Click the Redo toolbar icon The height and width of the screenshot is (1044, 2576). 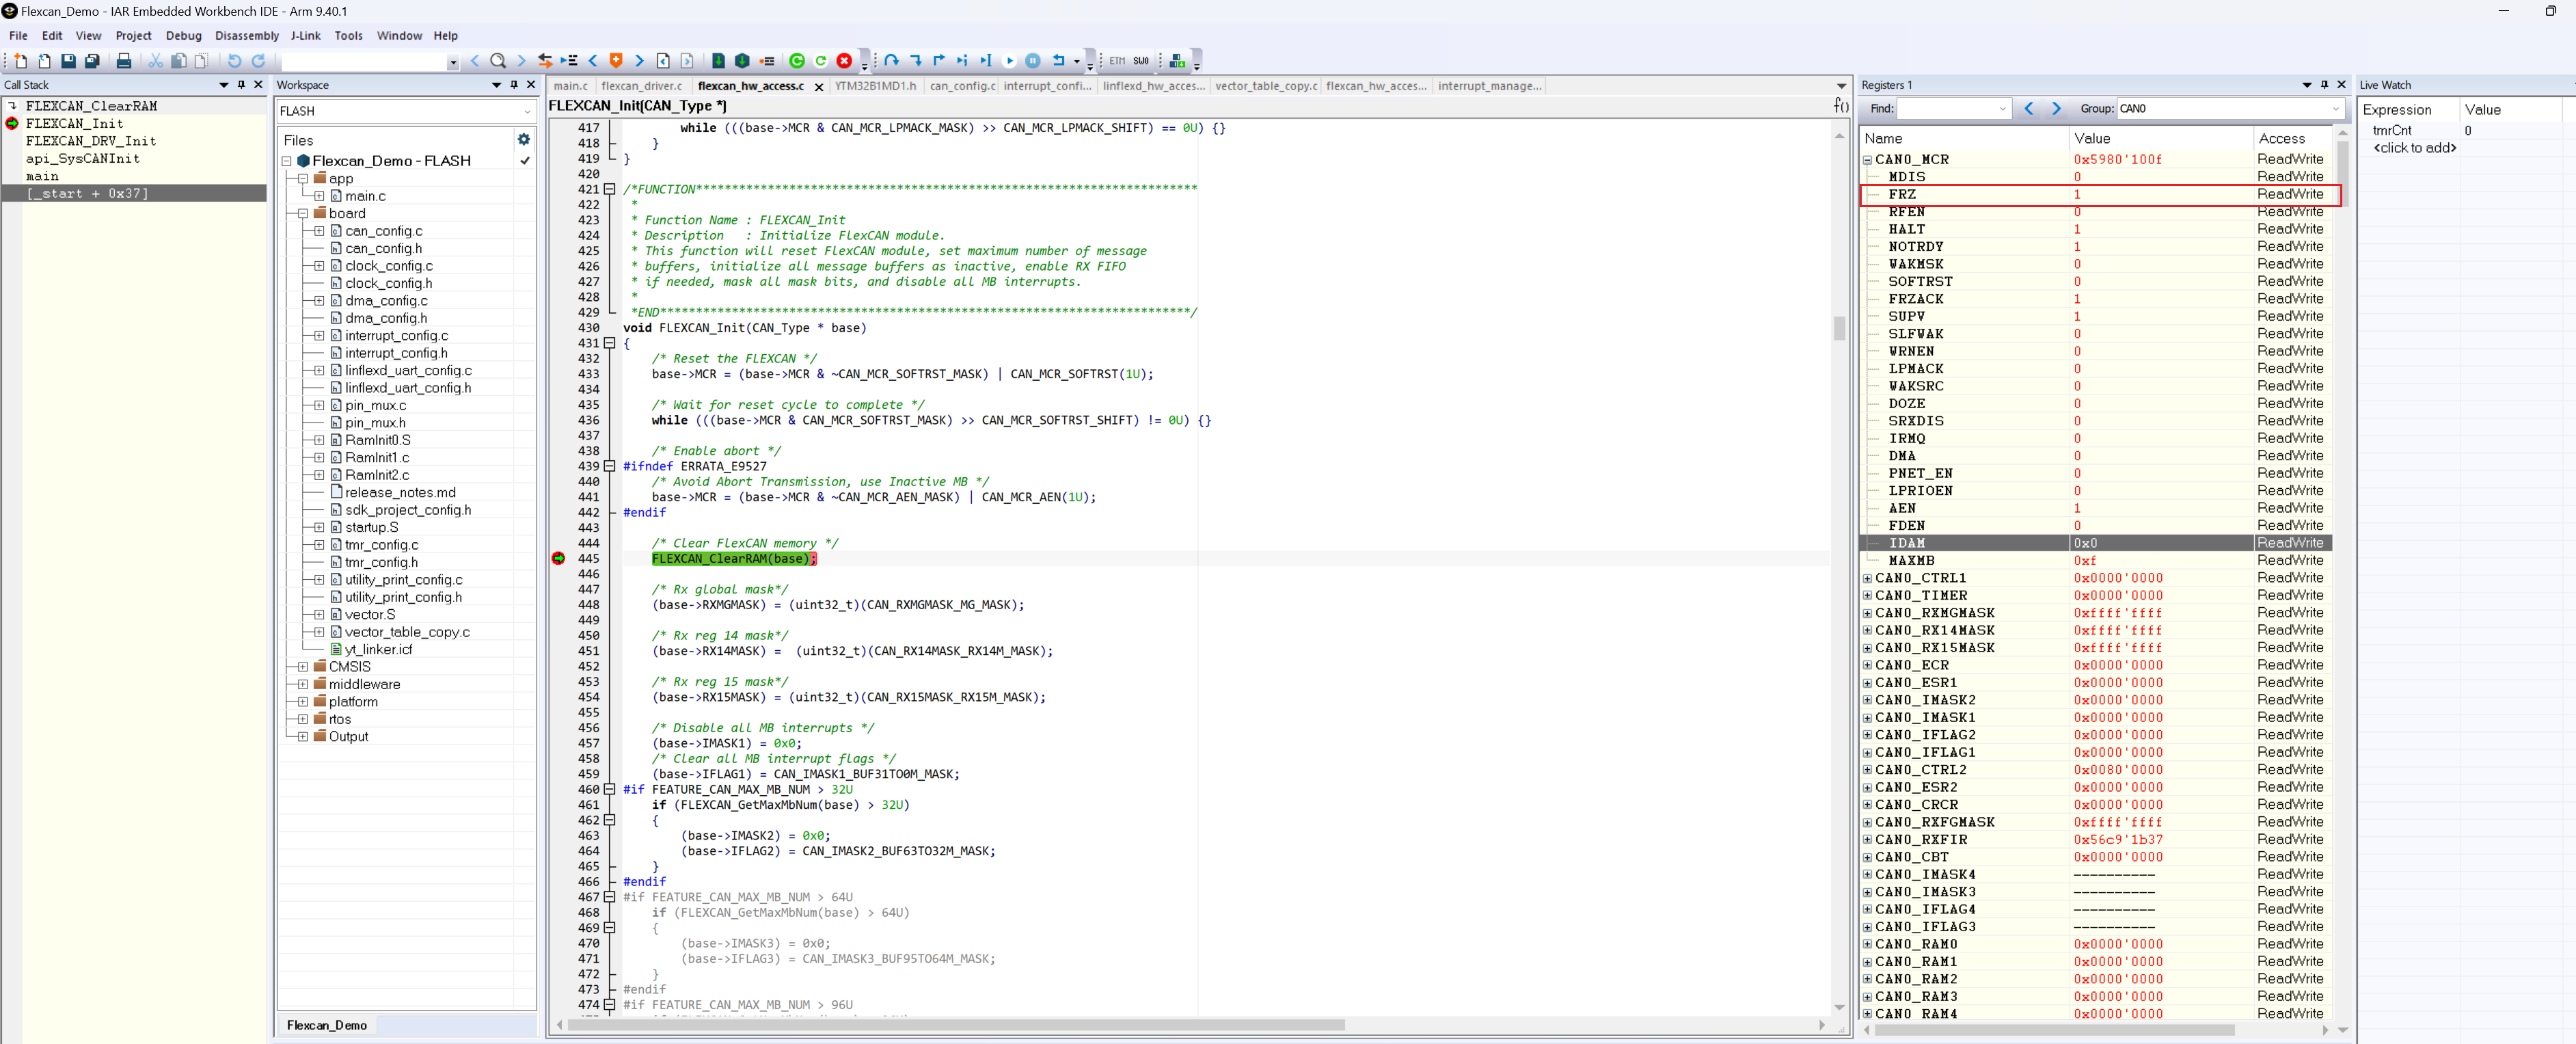[x=258, y=61]
